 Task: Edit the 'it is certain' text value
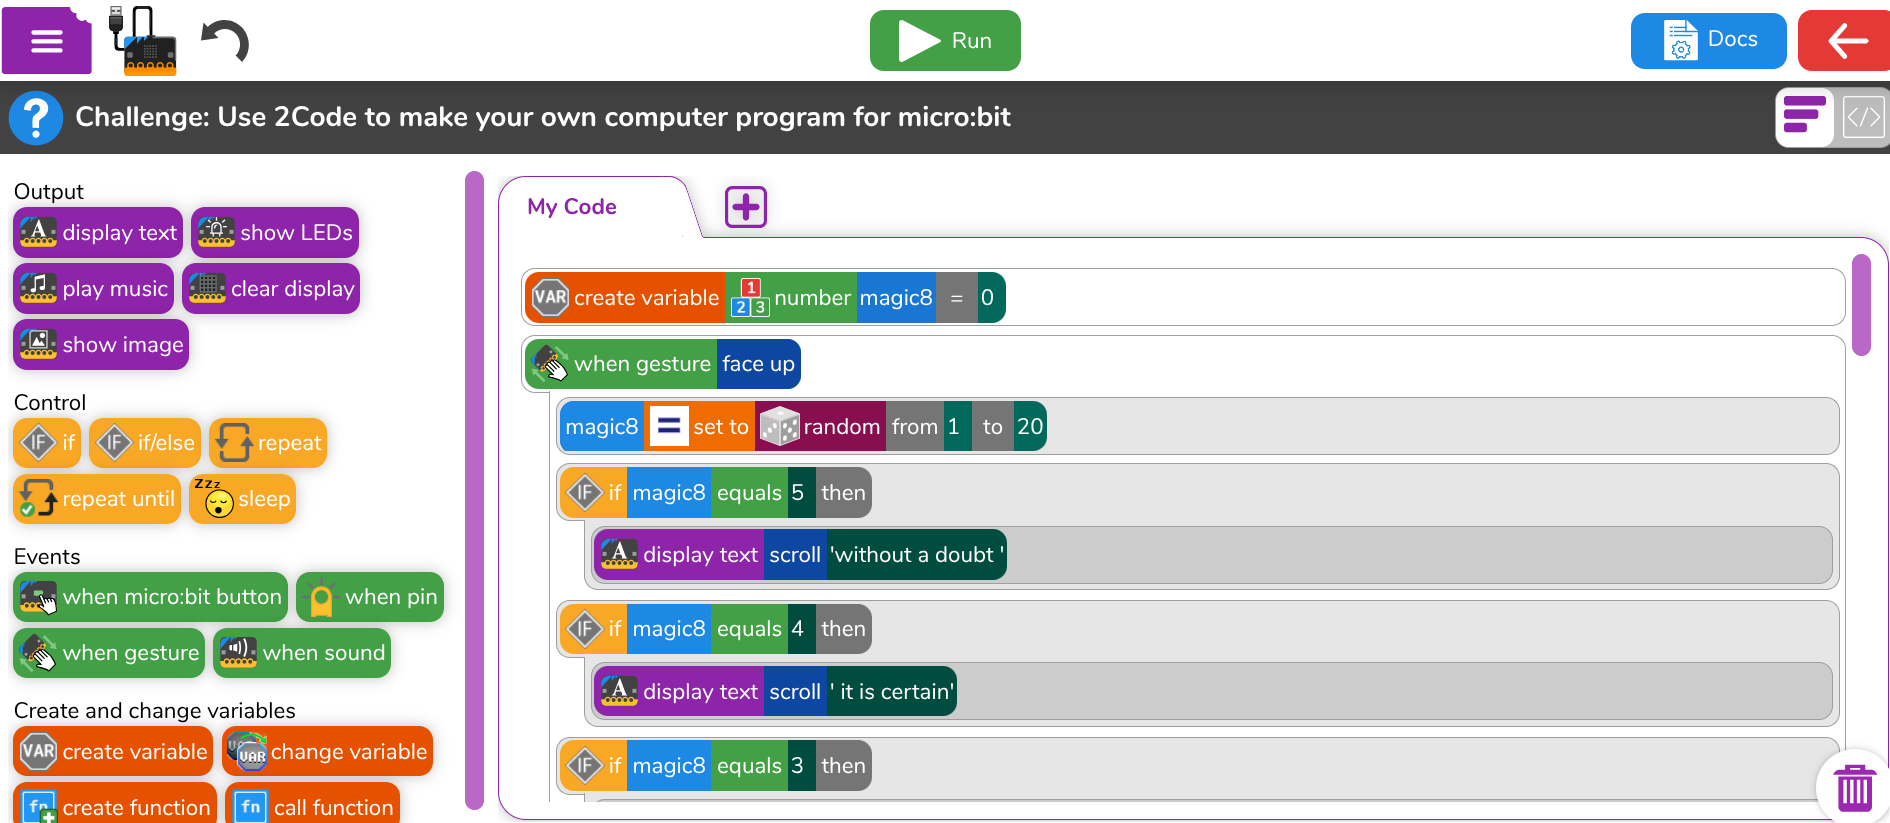click(x=892, y=692)
